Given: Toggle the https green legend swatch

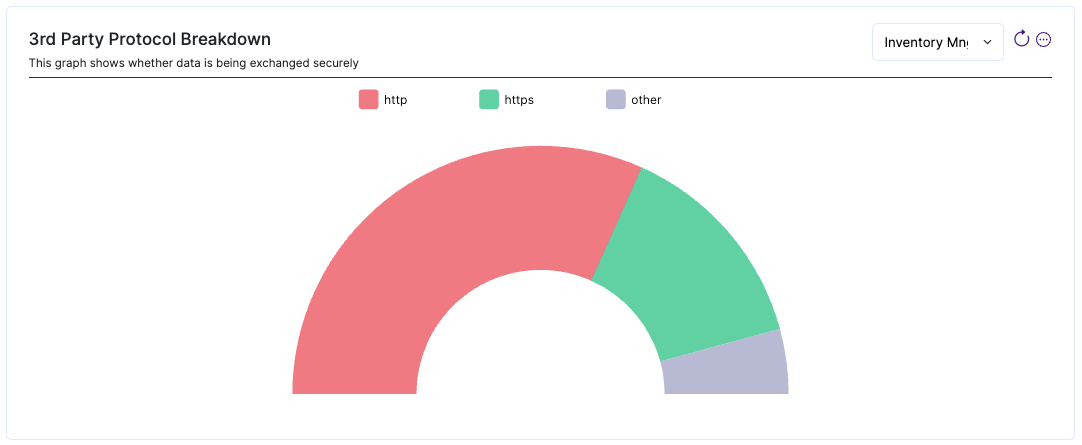Looking at the screenshot, I should [489, 99].
